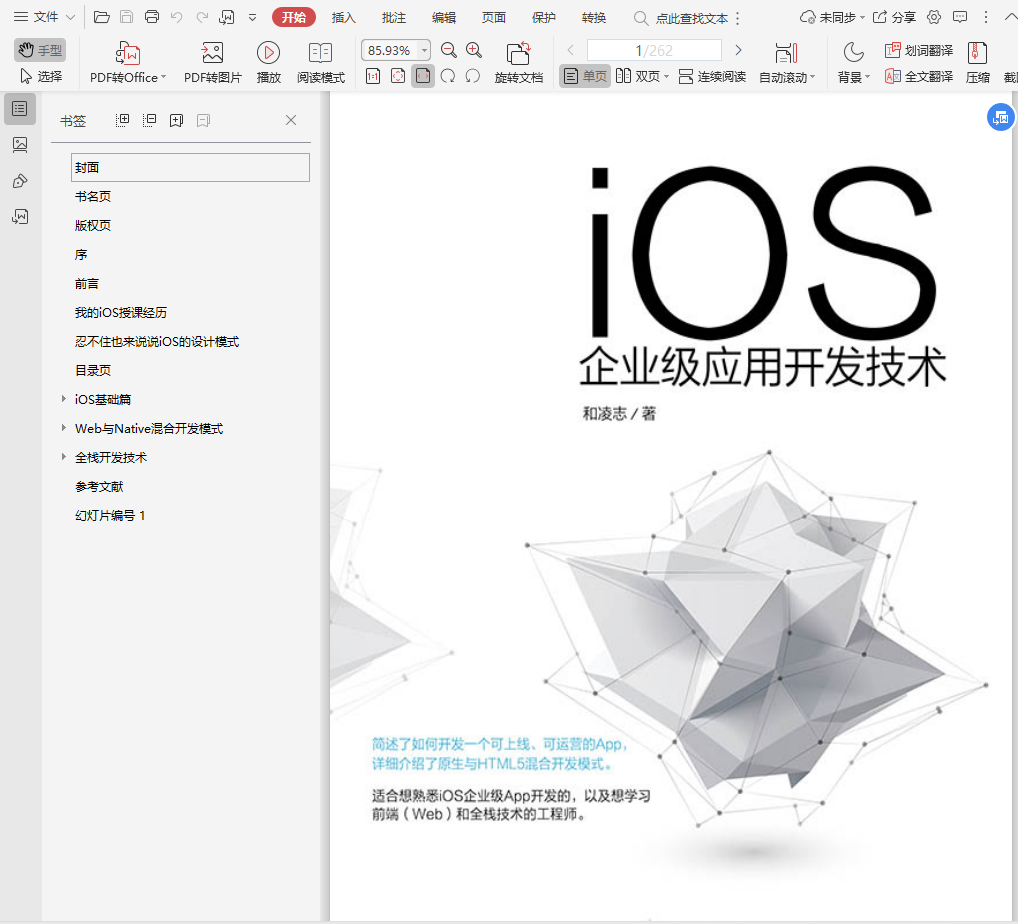Go to previous page arrow

571,50
